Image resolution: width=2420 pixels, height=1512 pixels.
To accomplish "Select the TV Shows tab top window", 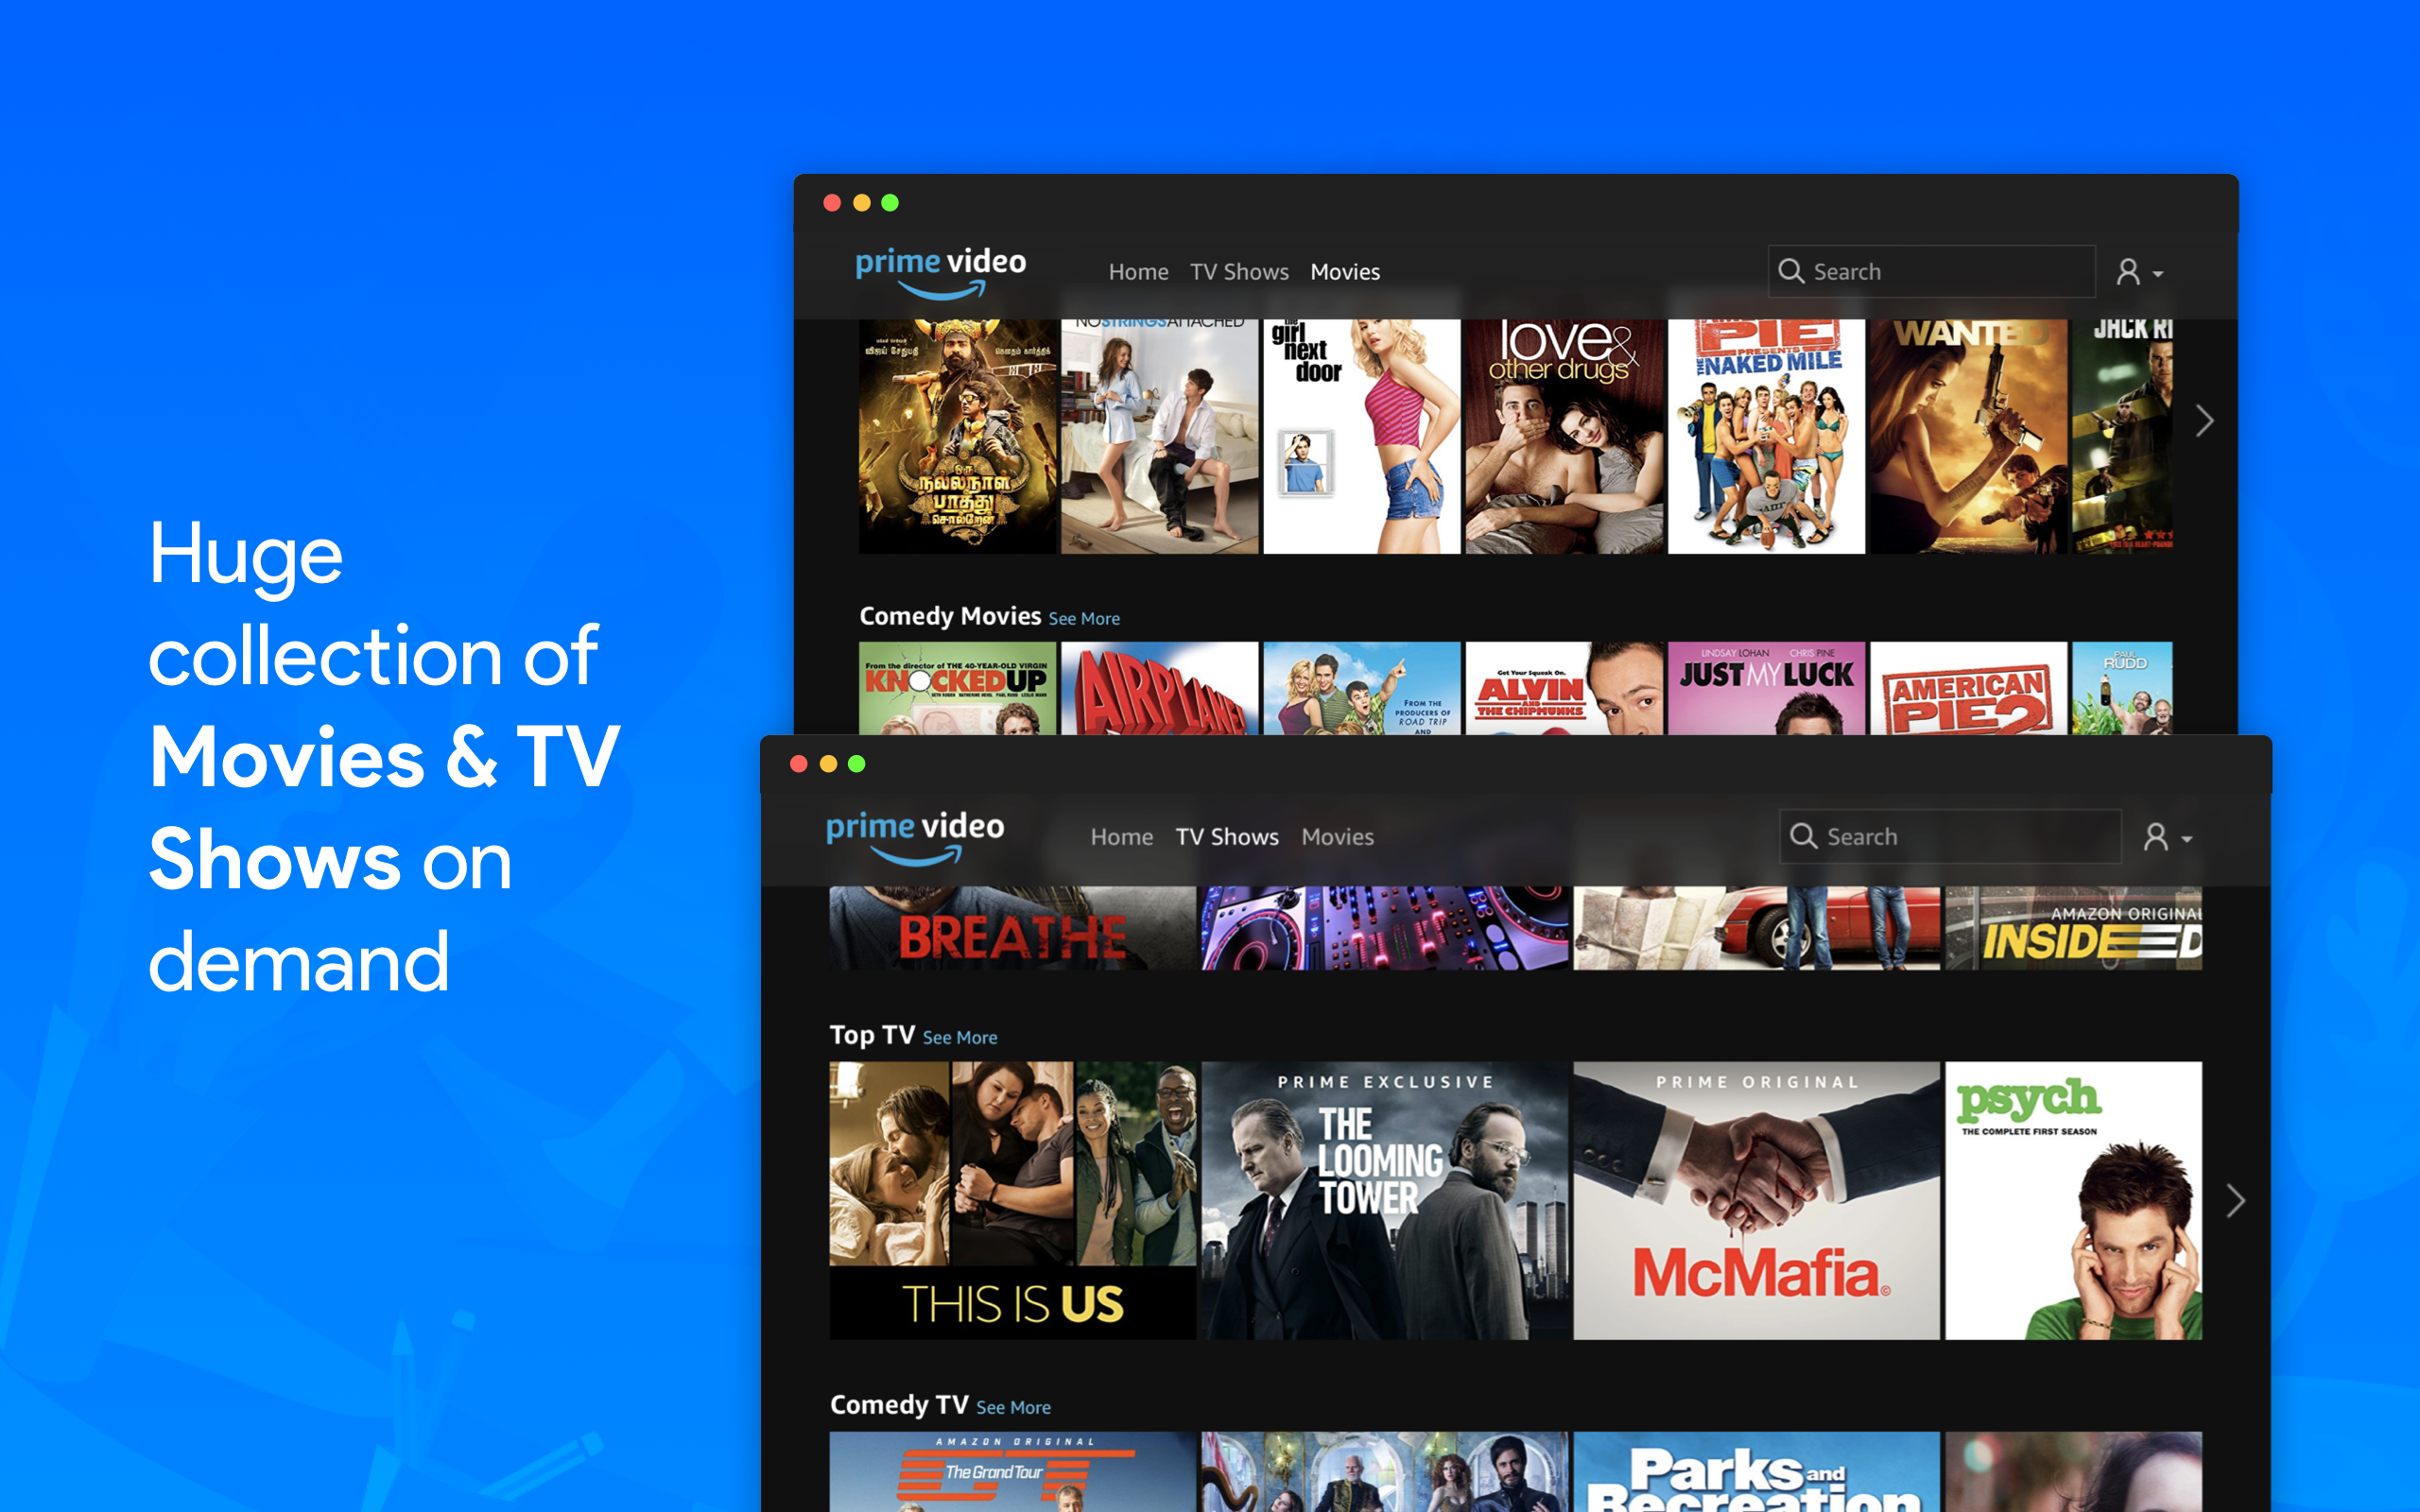I will coord(1236,270).
